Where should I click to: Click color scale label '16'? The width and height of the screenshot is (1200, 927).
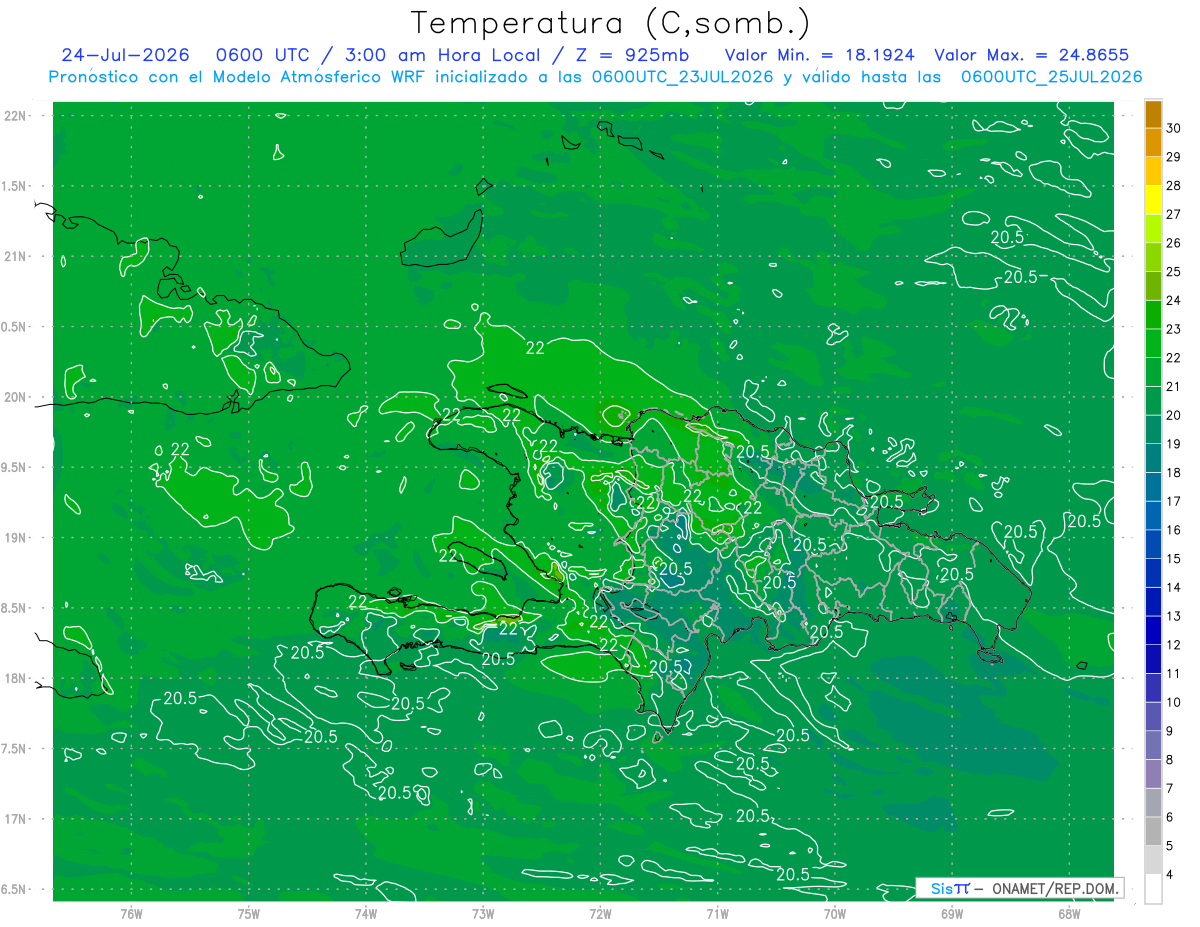coord(1174,530)
